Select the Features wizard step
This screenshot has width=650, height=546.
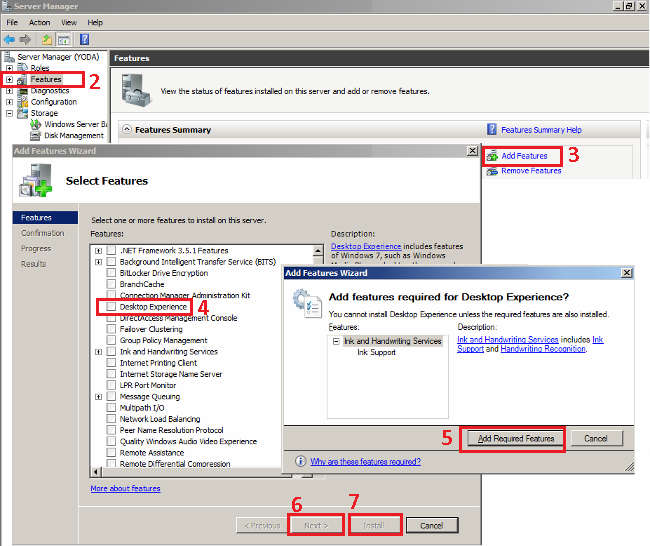45,218
